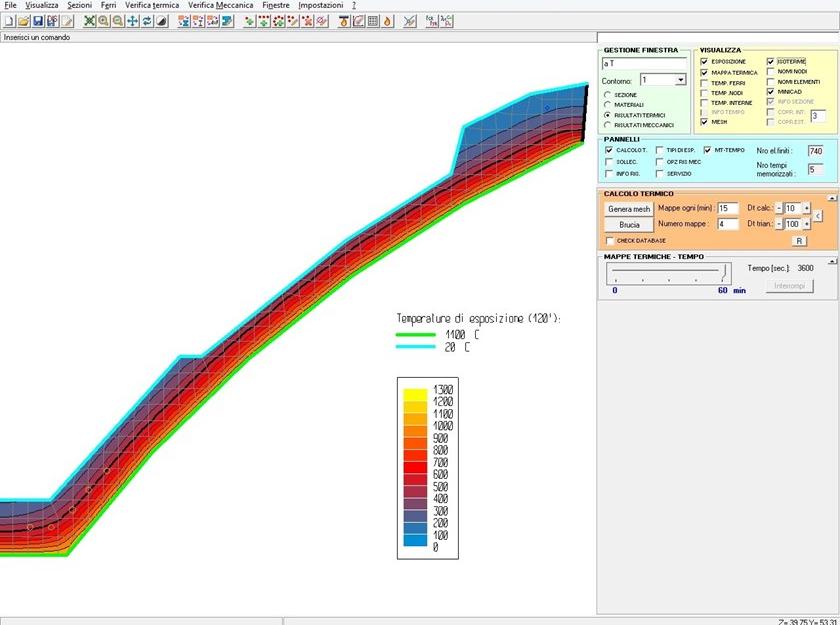This screenshot has height=625, width=840.
Task: Enable the Check Database checkbox
Action: tap(610, 241)
